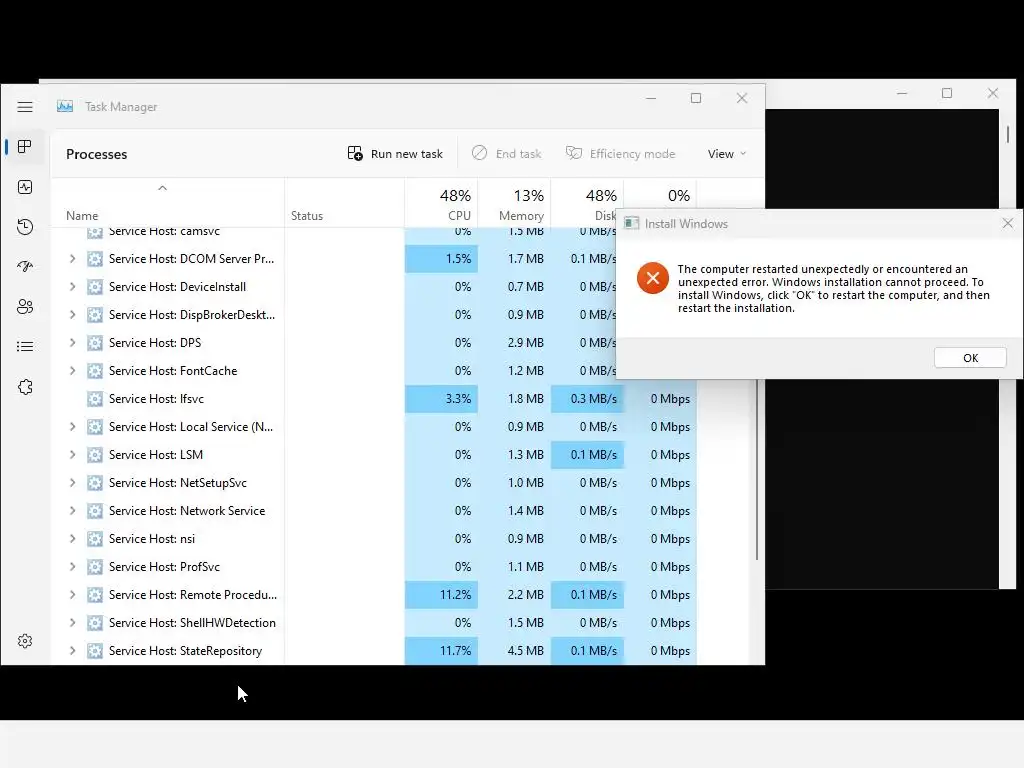1024x768 pixels.
Task: Open the View dropdown menu
Action: [x=726, y=153]
